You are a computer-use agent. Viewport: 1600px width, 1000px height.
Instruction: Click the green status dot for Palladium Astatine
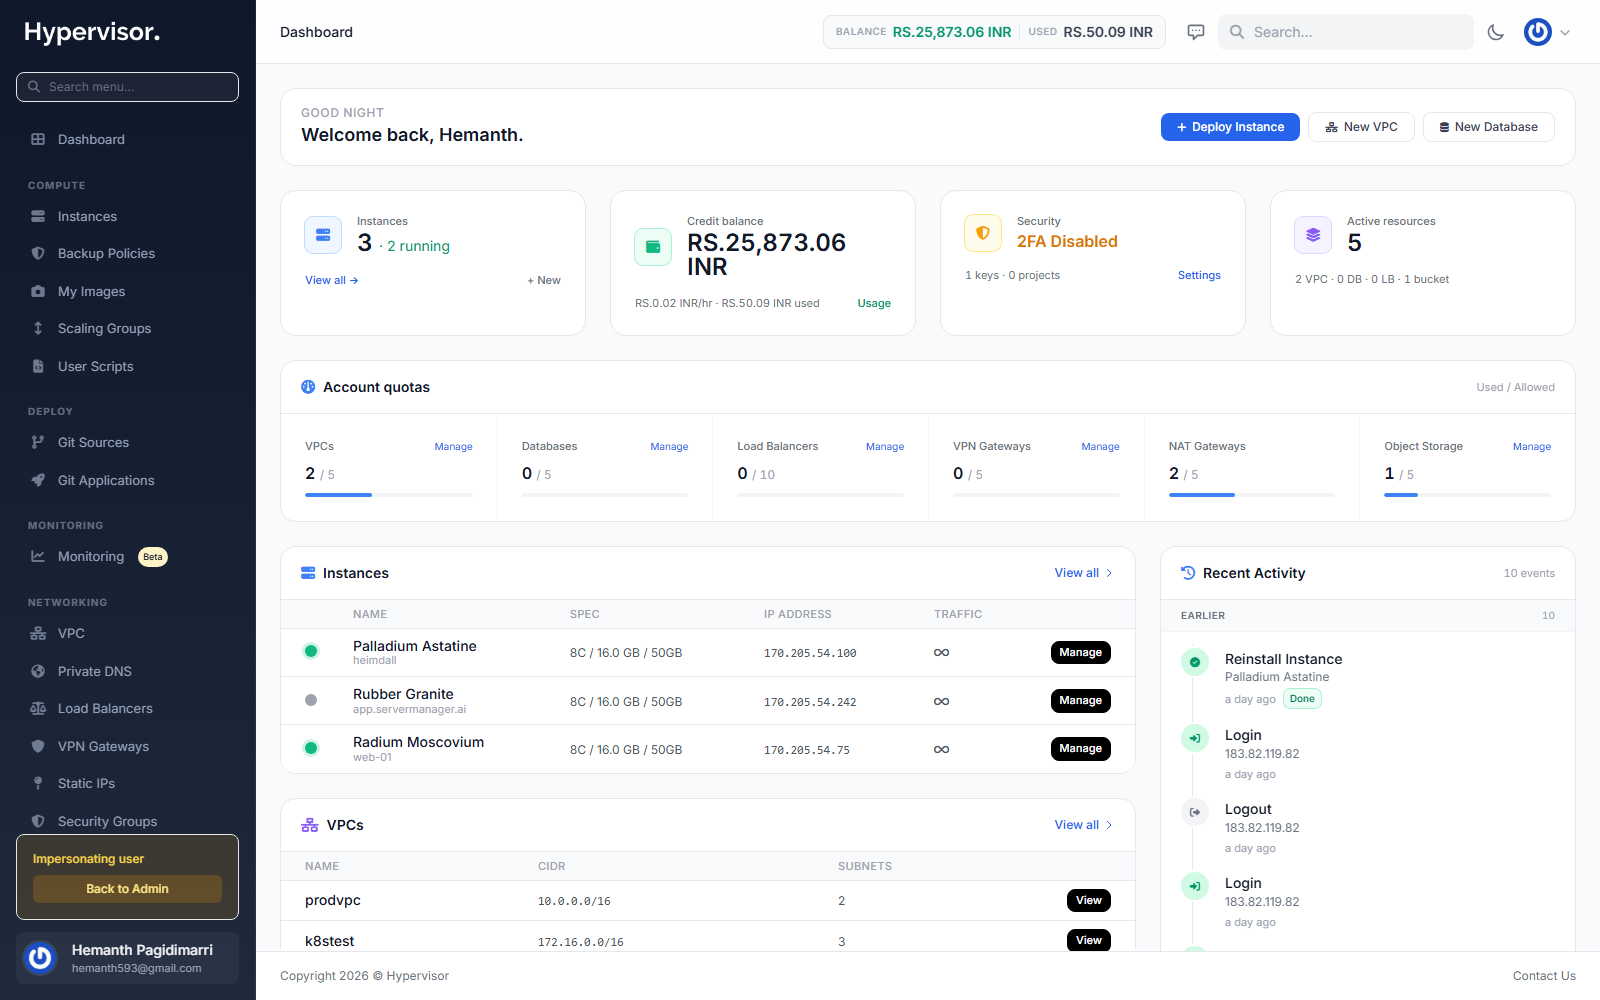pos(311,652)
